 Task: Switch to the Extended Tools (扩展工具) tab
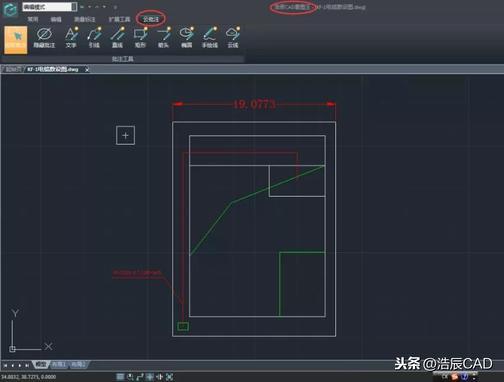(119, 19)
